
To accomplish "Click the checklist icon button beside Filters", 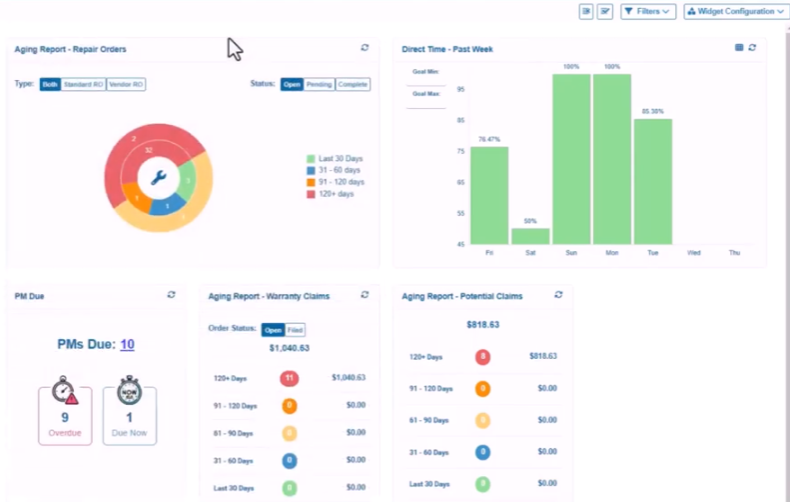I will (605, 11).
